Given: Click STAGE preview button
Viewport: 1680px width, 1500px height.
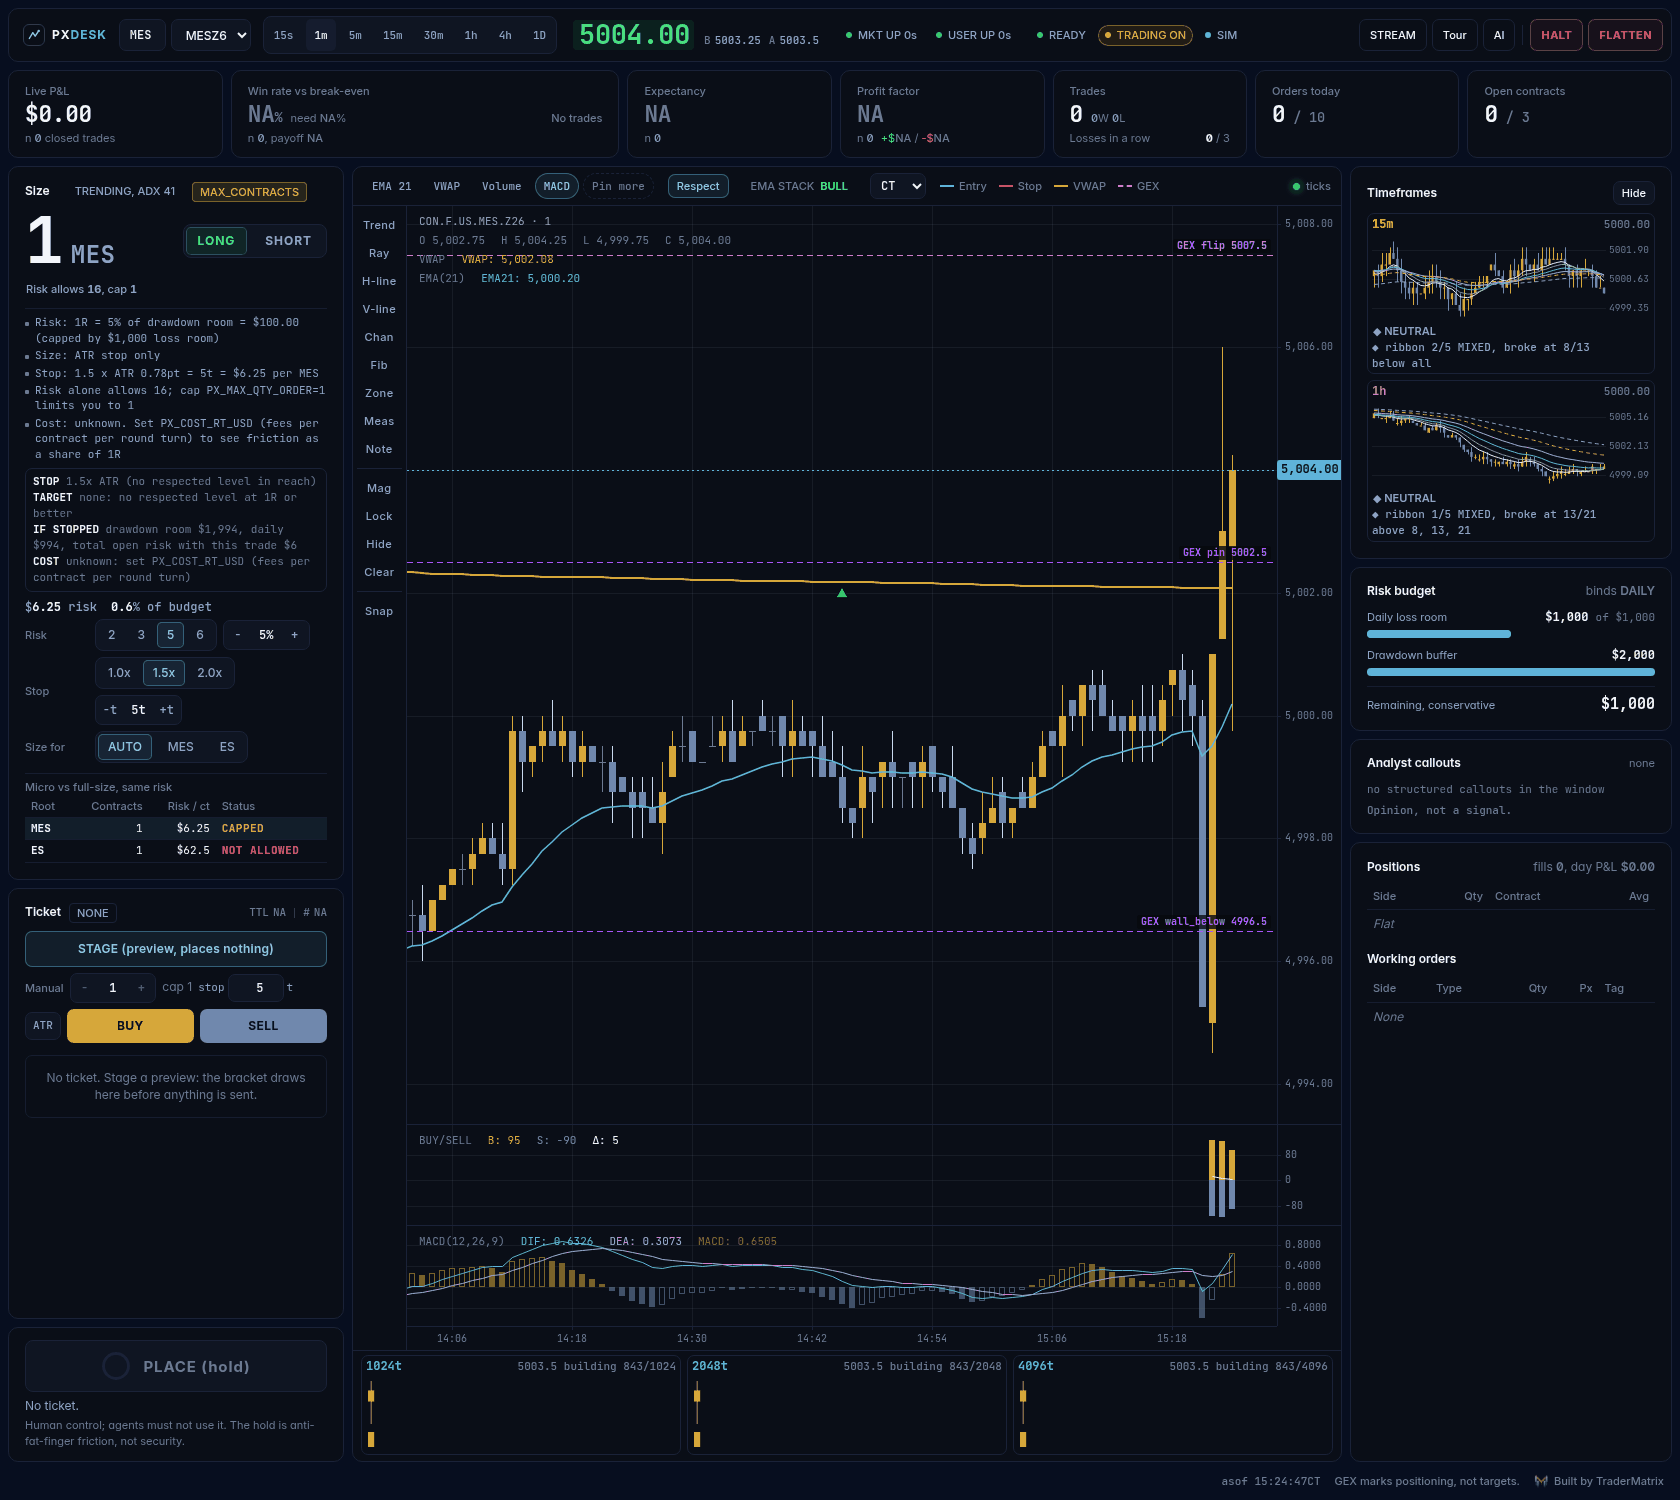Looking at the screenshot, I should tap(176, 949).
